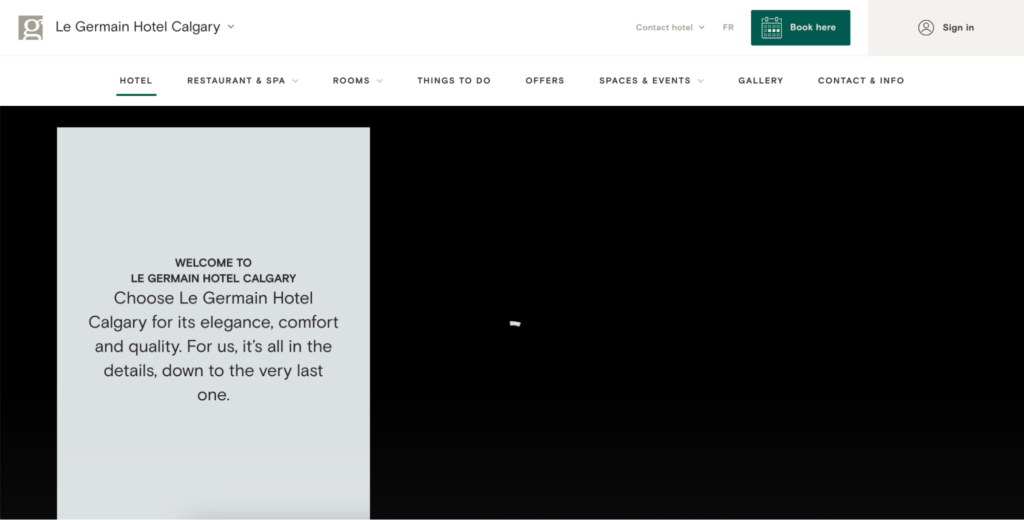The width and height of the screenshot is (1024, 520).
Task: Click the user profile icon
Action: click(x=925, y=27)
